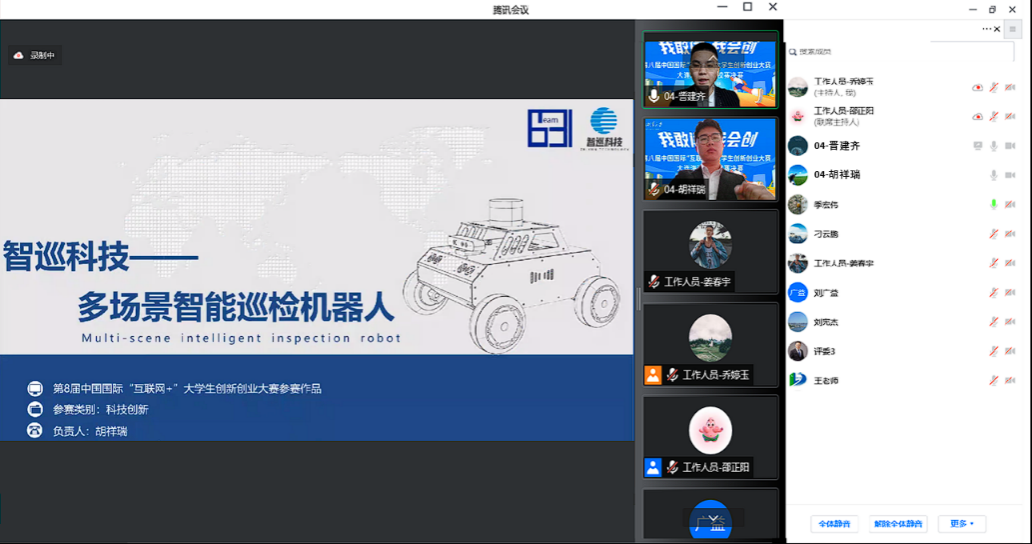Open the hamburger menu at panel top-right
The height and width of the screenshot is (544, 1032).
tap(1011, 30)
